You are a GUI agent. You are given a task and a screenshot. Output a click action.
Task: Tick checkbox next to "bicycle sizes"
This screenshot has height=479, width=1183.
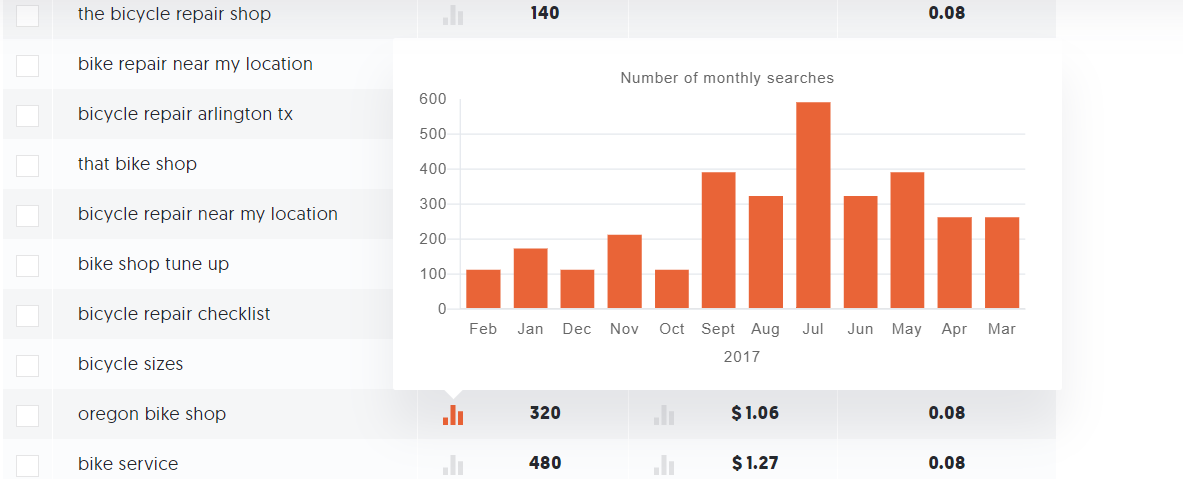click(27, 365)
